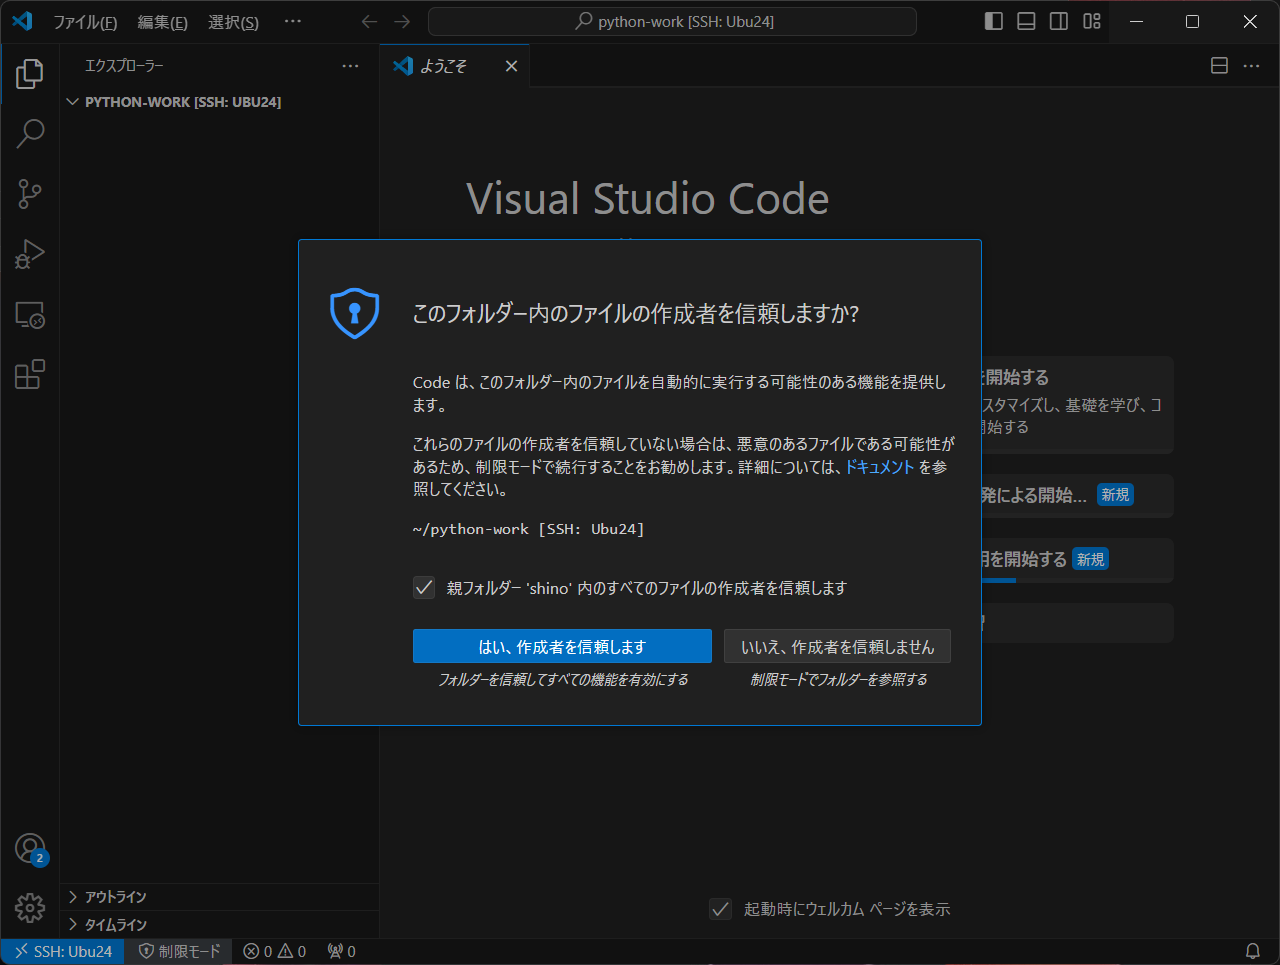1280x965 pixels.
Task: Click the VS Code logo in title bar
Action: tap(22, 21)
